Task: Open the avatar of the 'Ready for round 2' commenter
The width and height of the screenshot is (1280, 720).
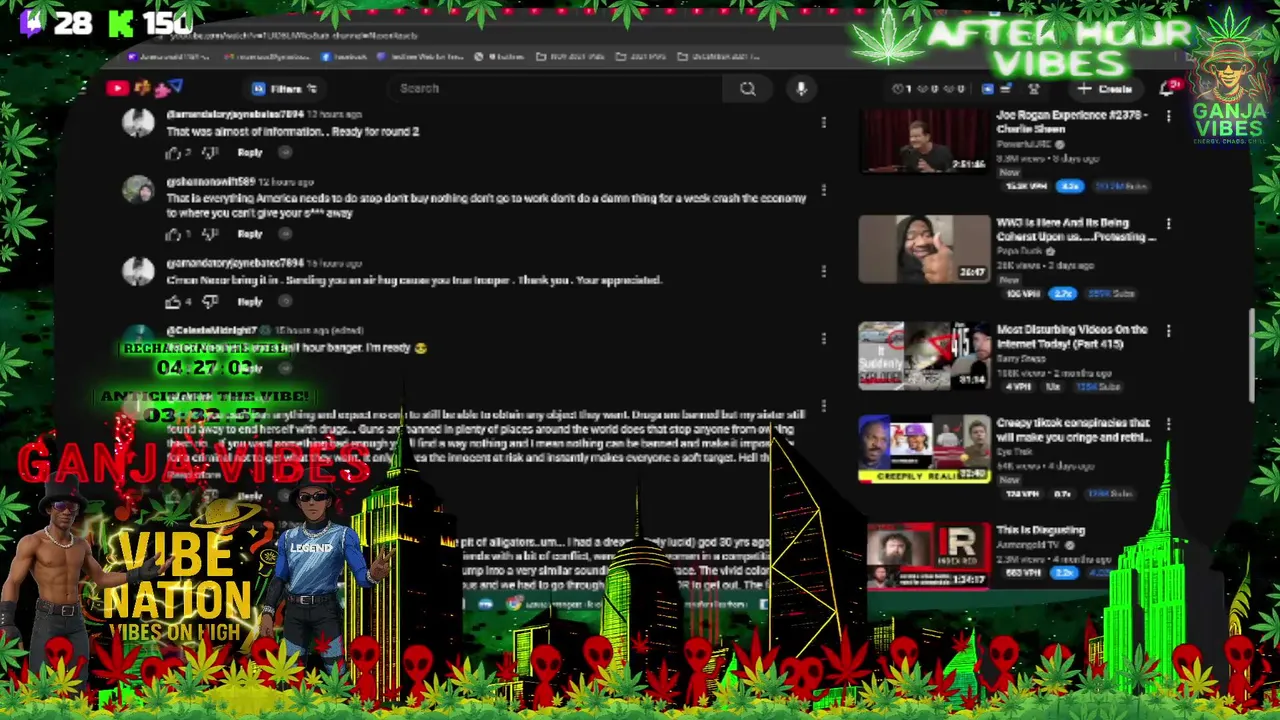Action: point(138,124)
